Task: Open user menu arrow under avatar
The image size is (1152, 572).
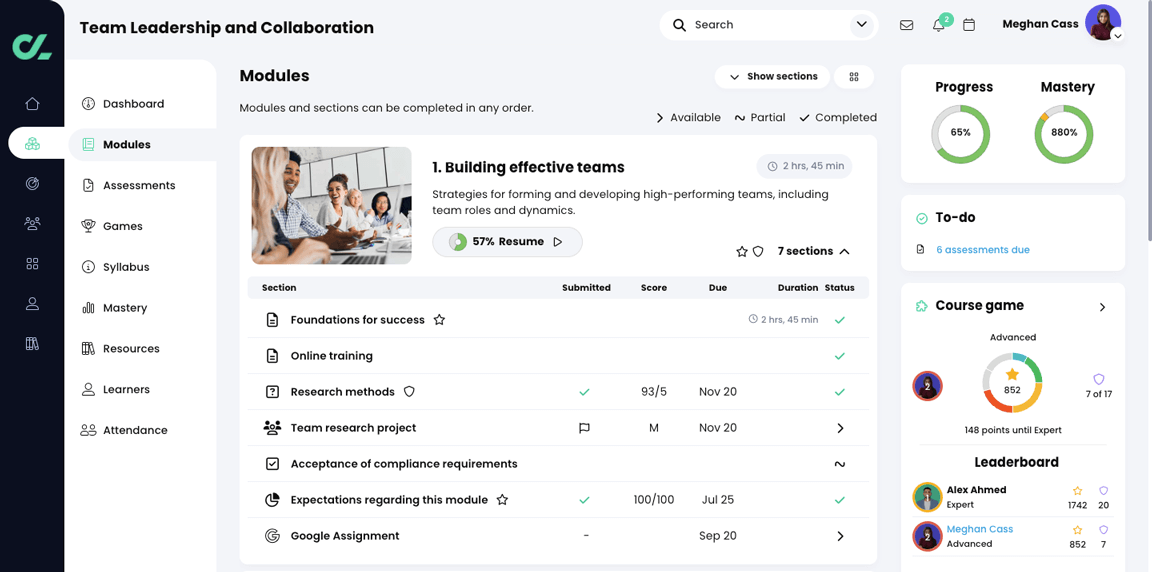Action: pyautogui.click(x=1117, y=35)
